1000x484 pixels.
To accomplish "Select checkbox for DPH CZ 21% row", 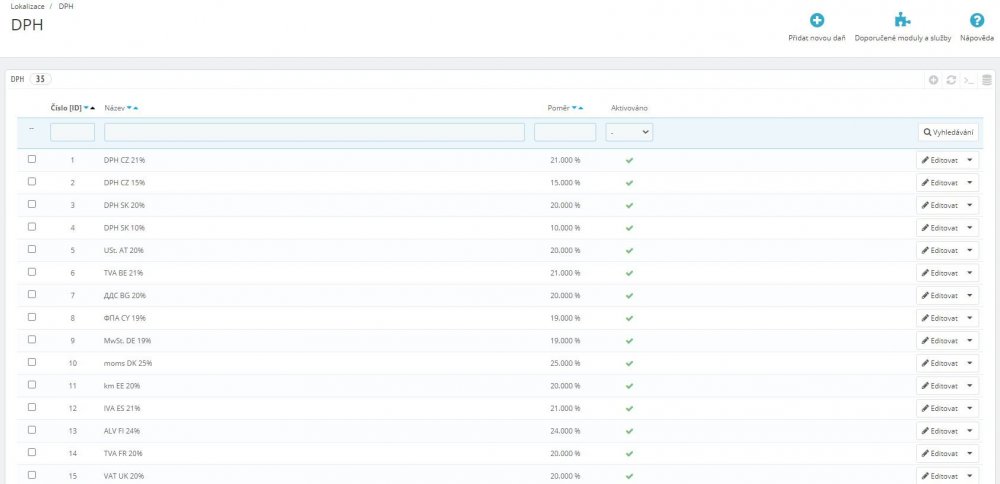I will coord(32,159).
